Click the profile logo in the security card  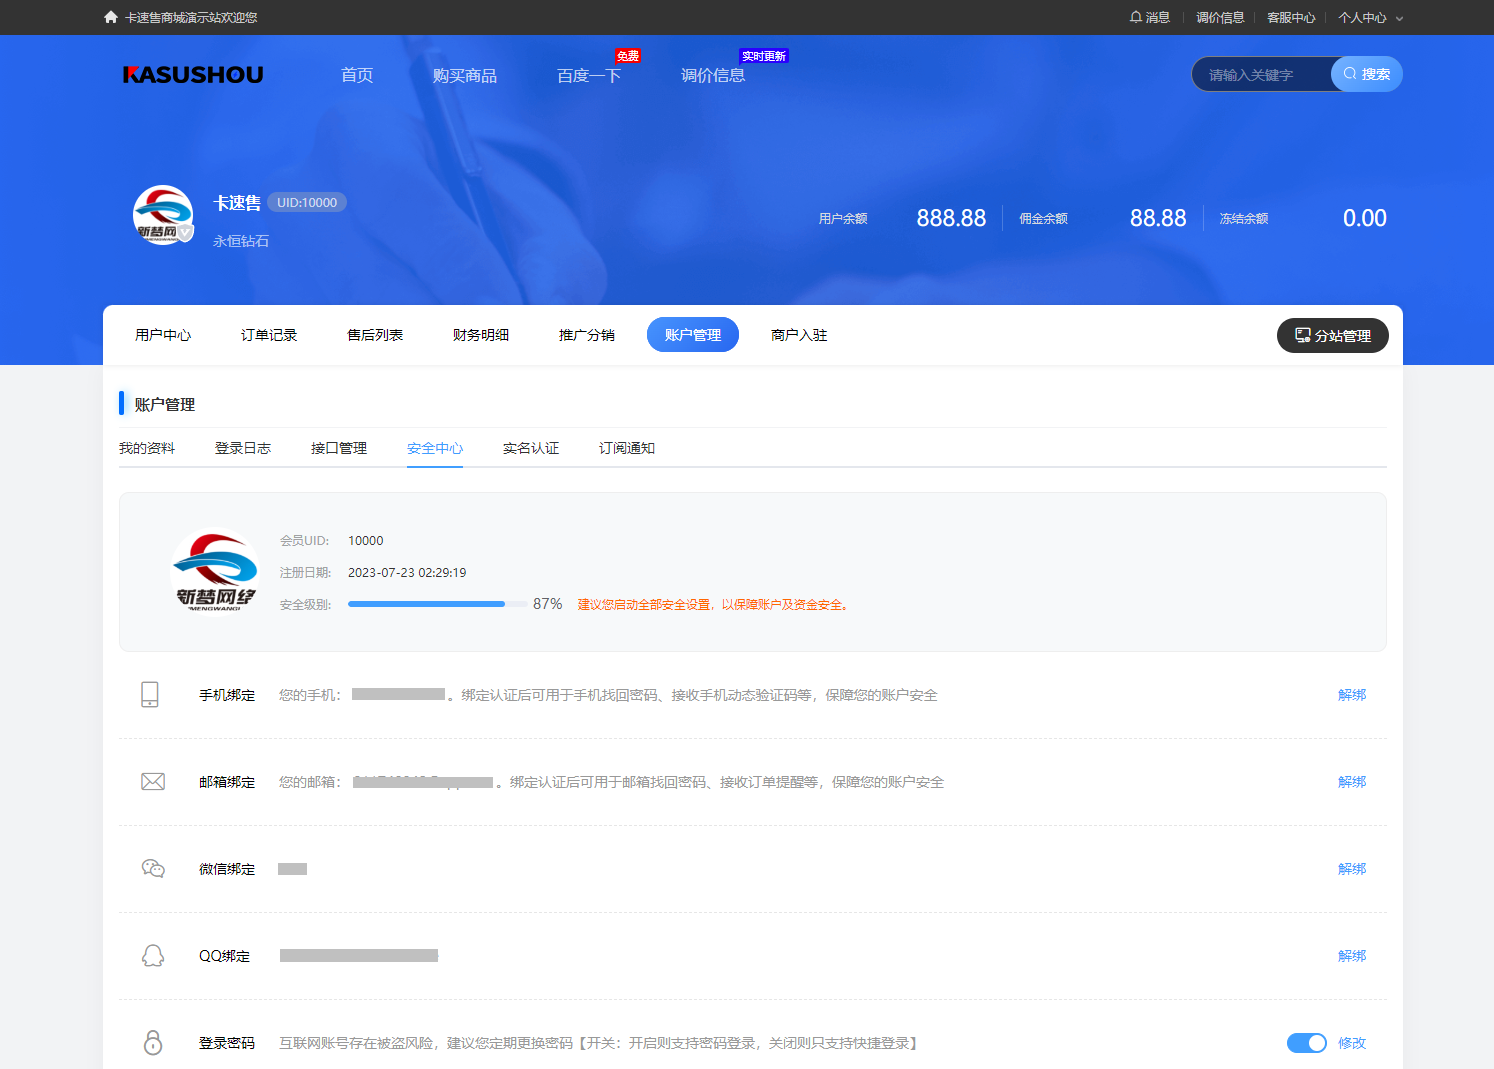point(216,572)
